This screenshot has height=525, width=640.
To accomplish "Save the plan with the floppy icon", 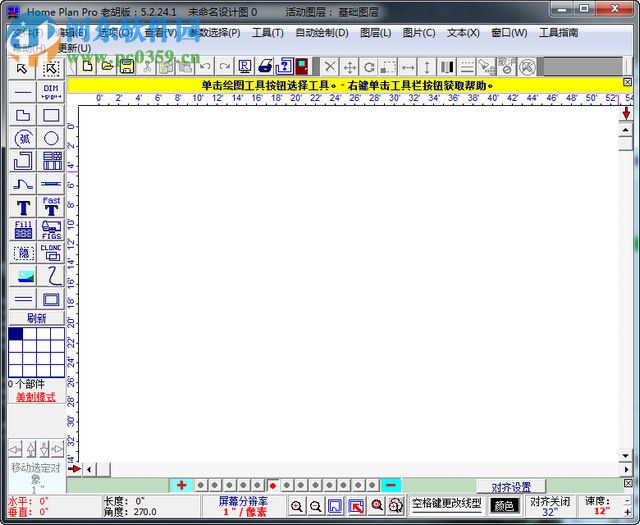I will click(127, 67).
